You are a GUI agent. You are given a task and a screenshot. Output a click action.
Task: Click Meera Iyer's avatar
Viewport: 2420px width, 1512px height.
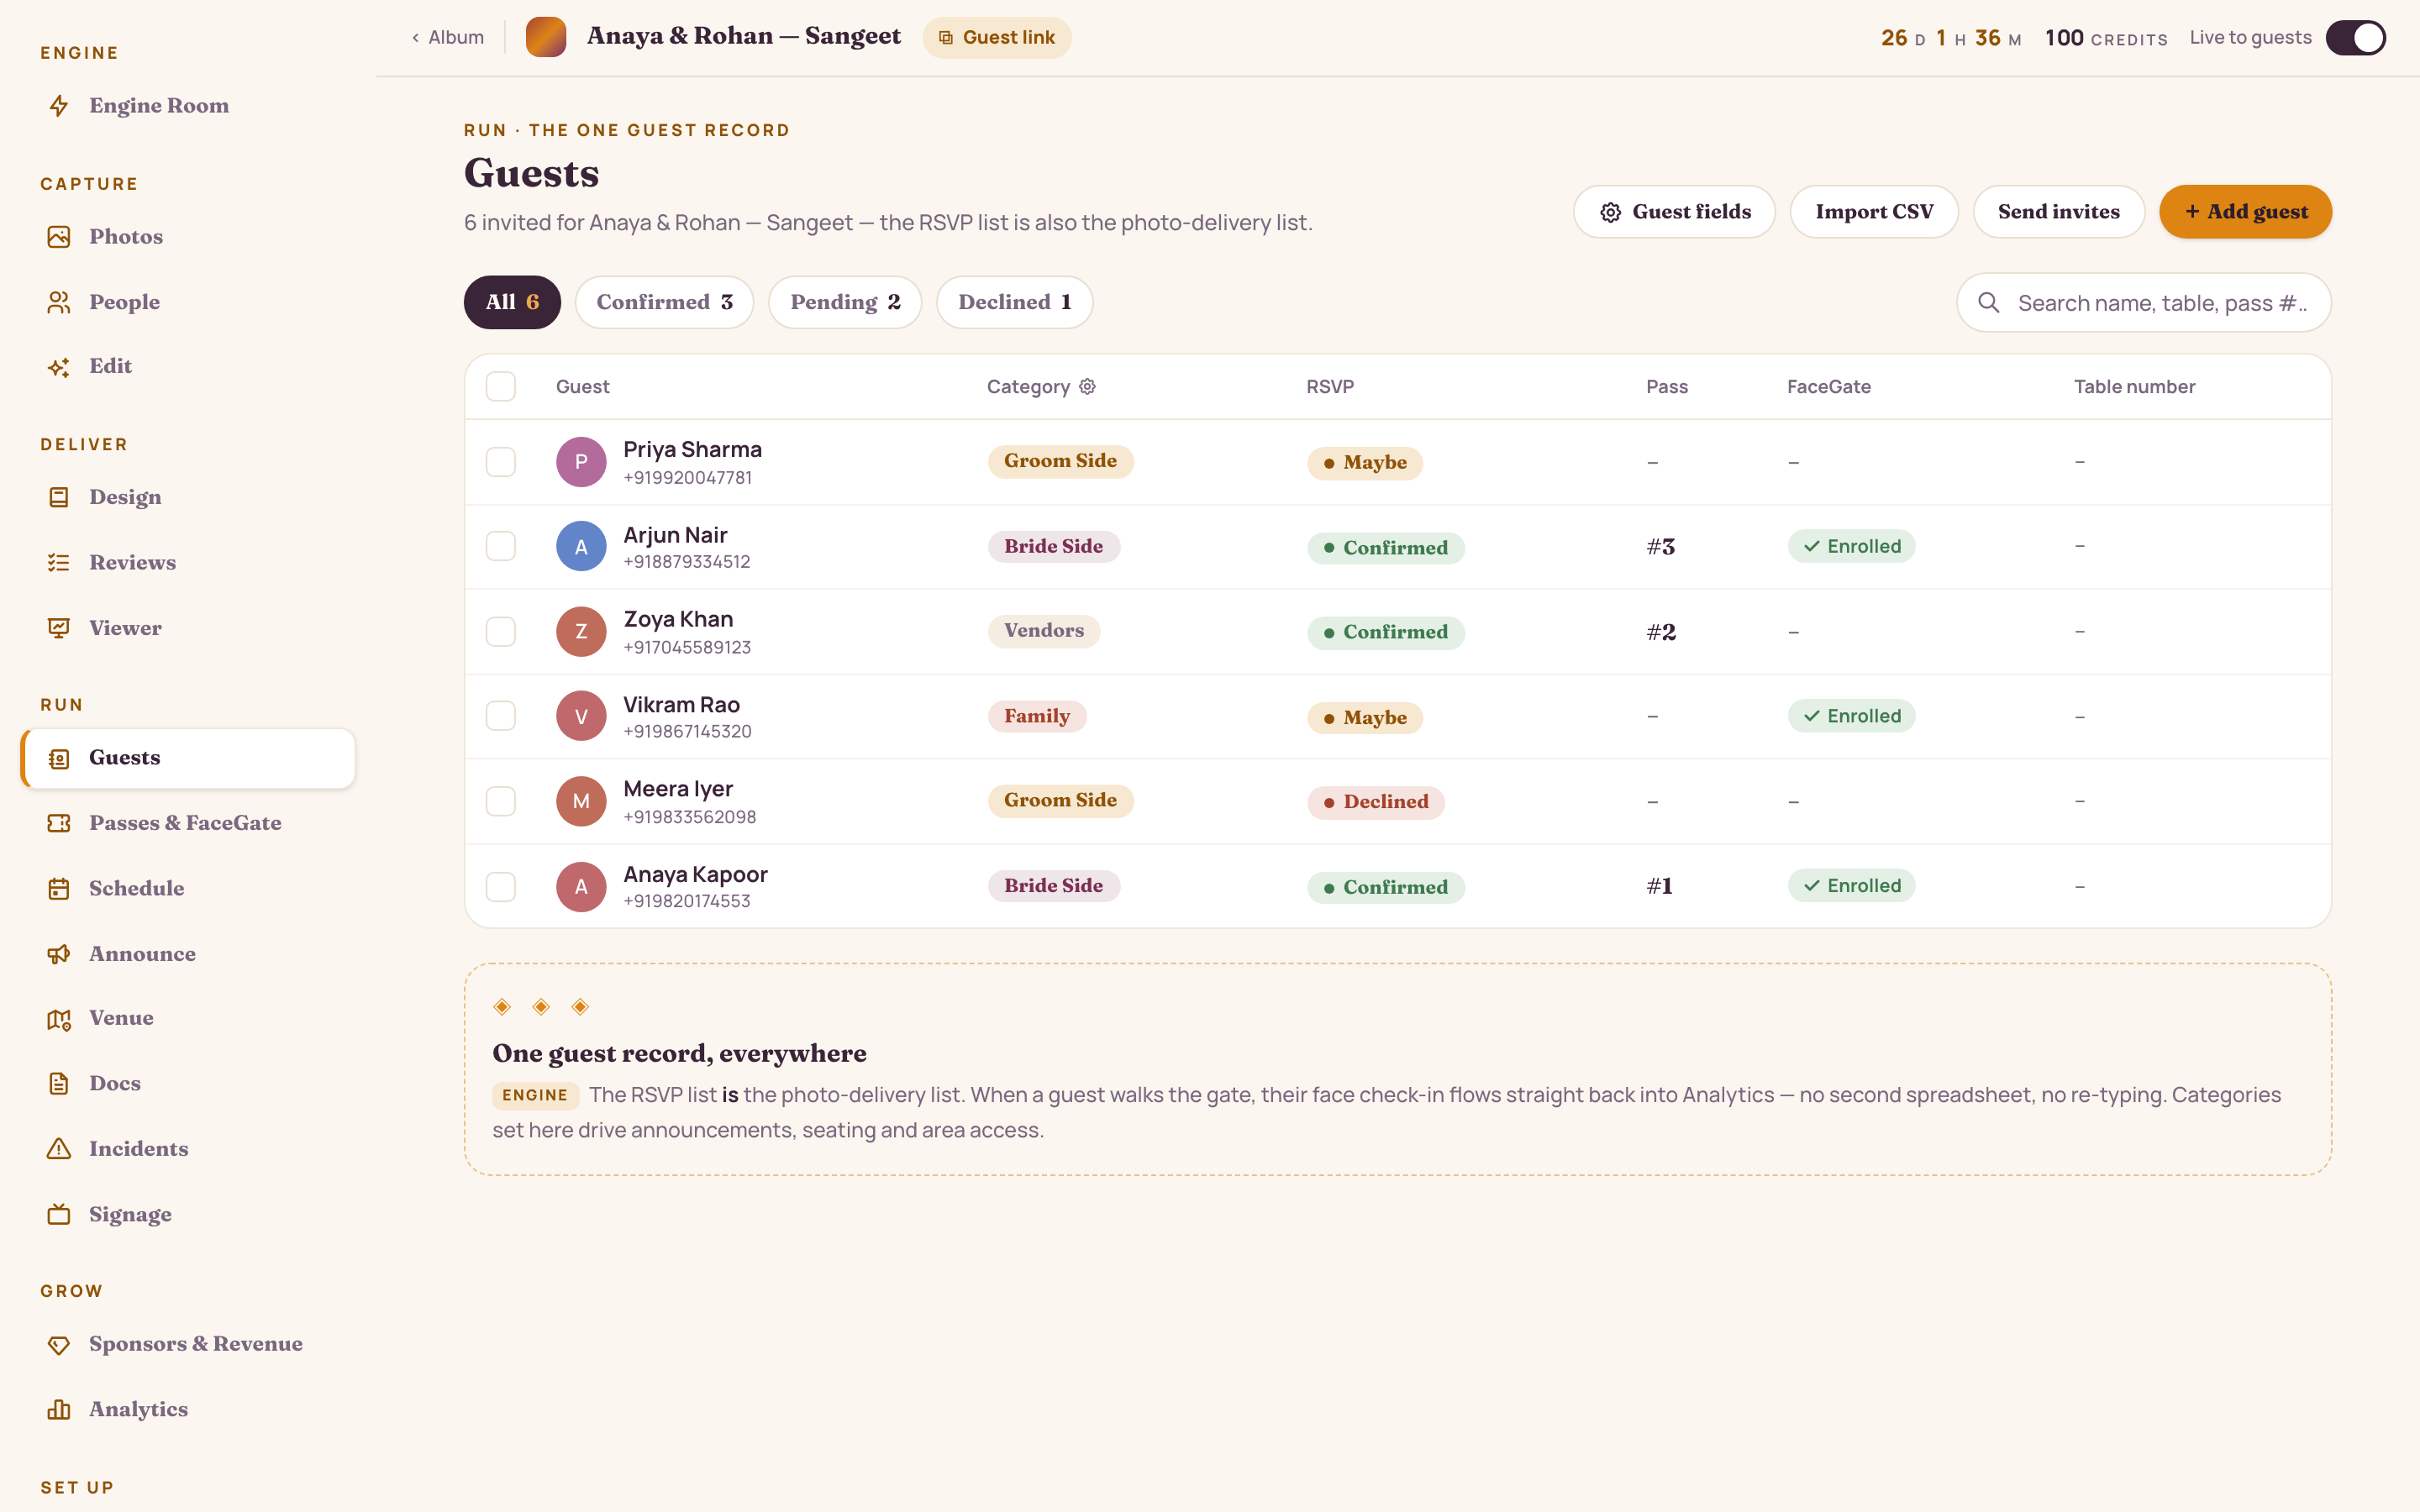tap(581, 801)
